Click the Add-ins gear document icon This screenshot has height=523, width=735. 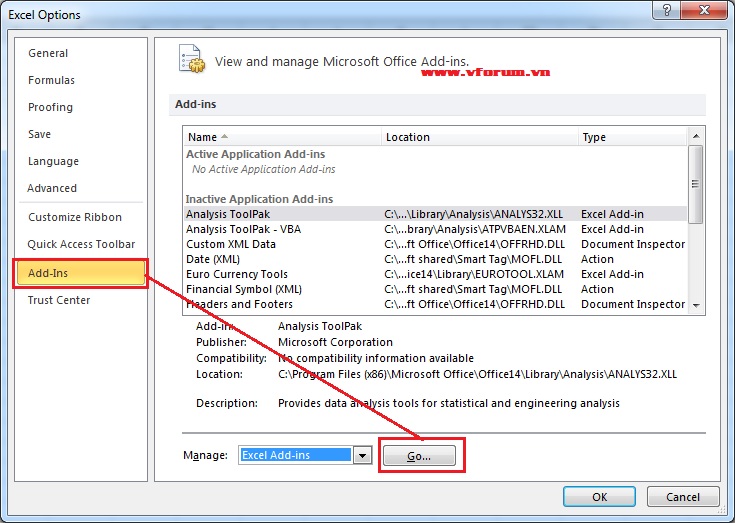tap(192, 59)
